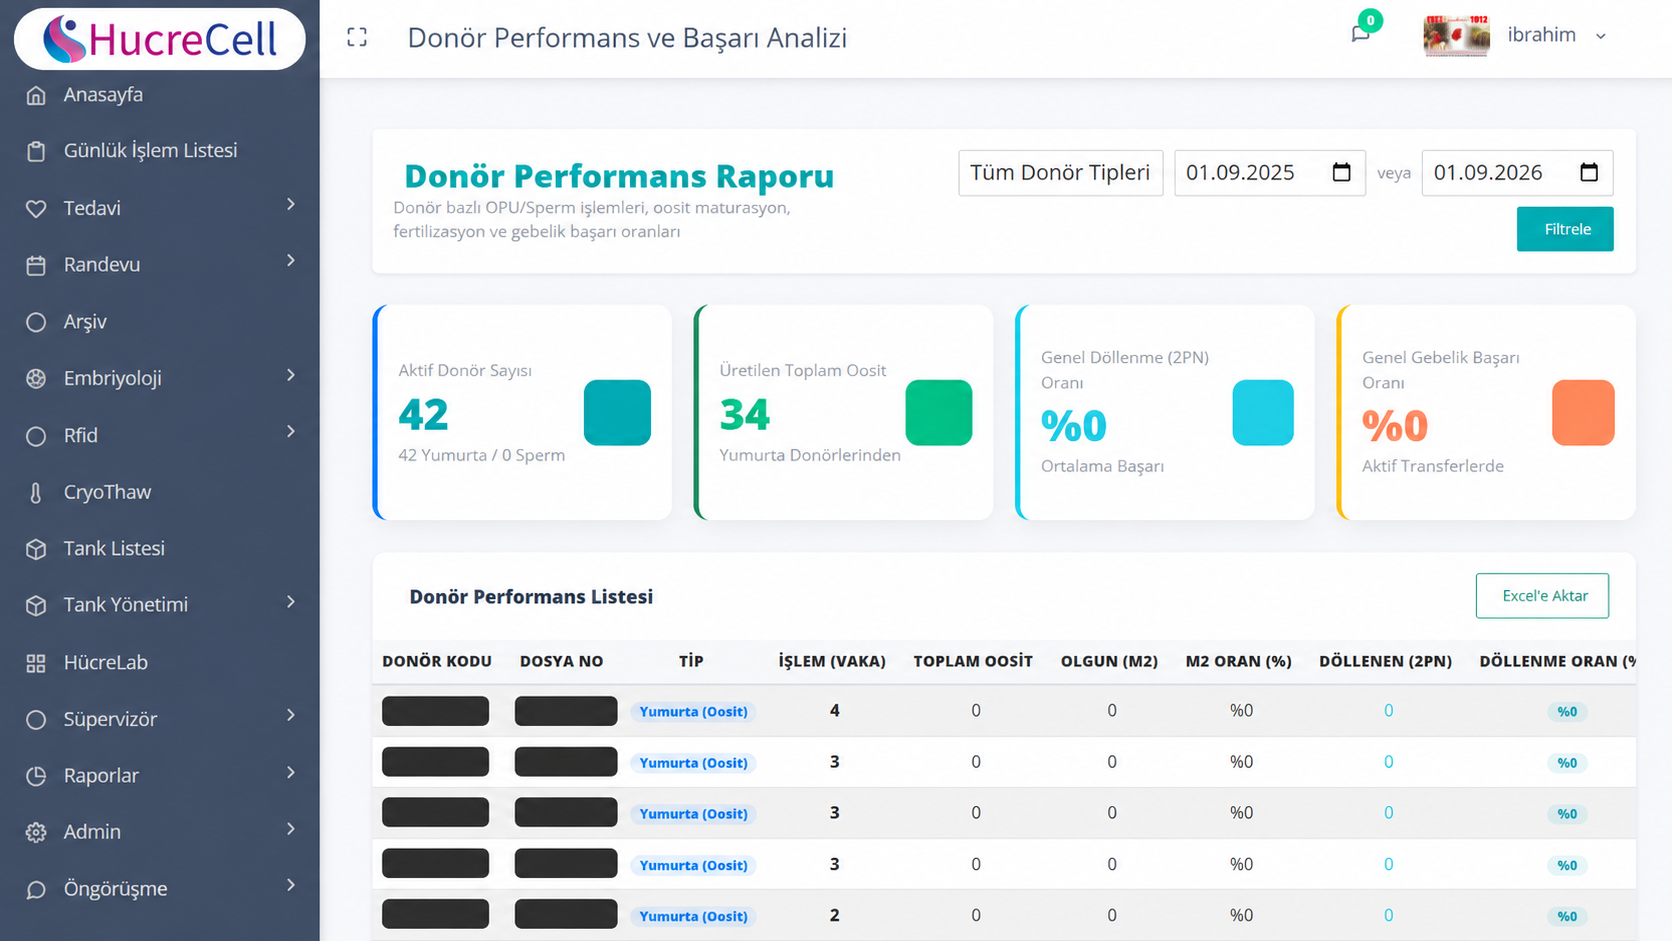This screenshot has width=1672, height=941.
Task: Expand the Raporlar submenu chevron
Action: (291, 772)
